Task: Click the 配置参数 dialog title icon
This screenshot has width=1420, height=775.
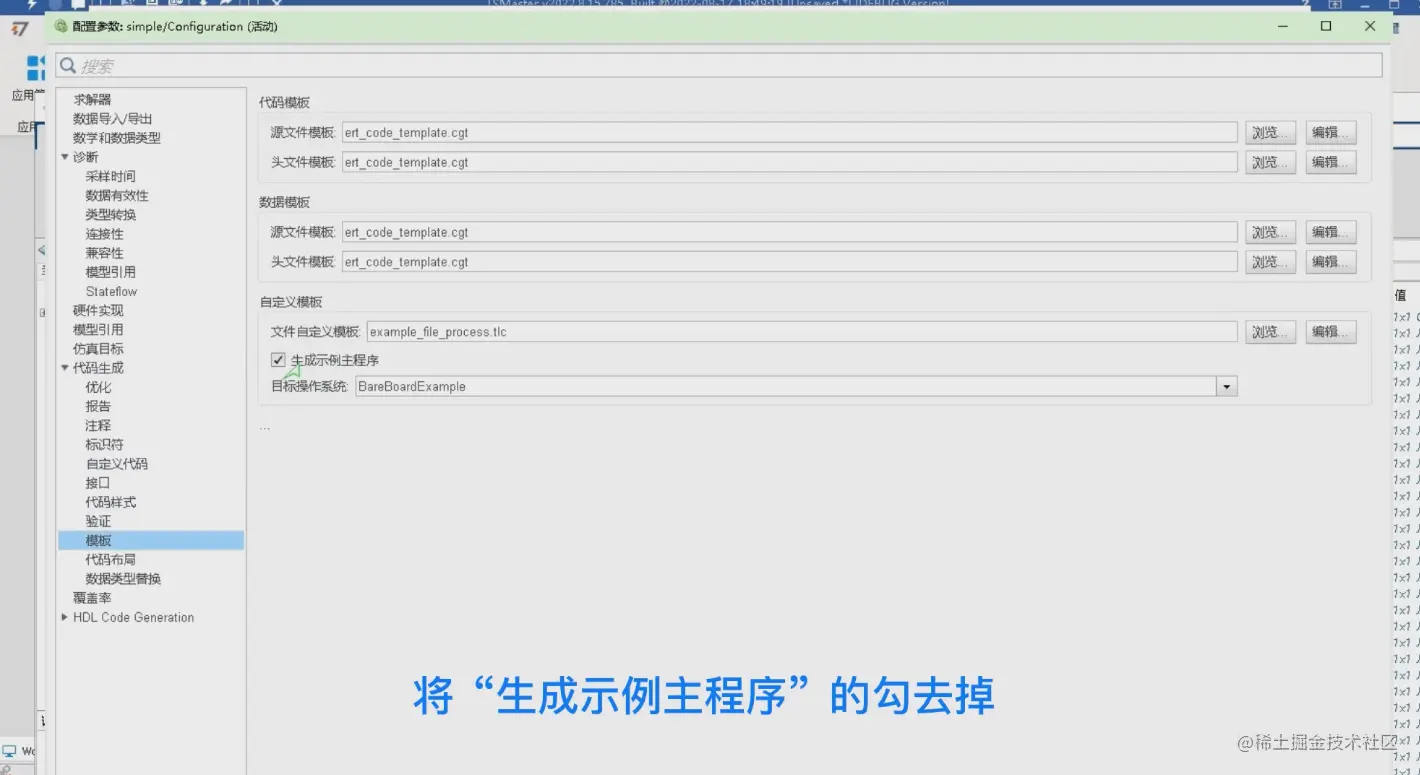Action: (x=61, y=26)
